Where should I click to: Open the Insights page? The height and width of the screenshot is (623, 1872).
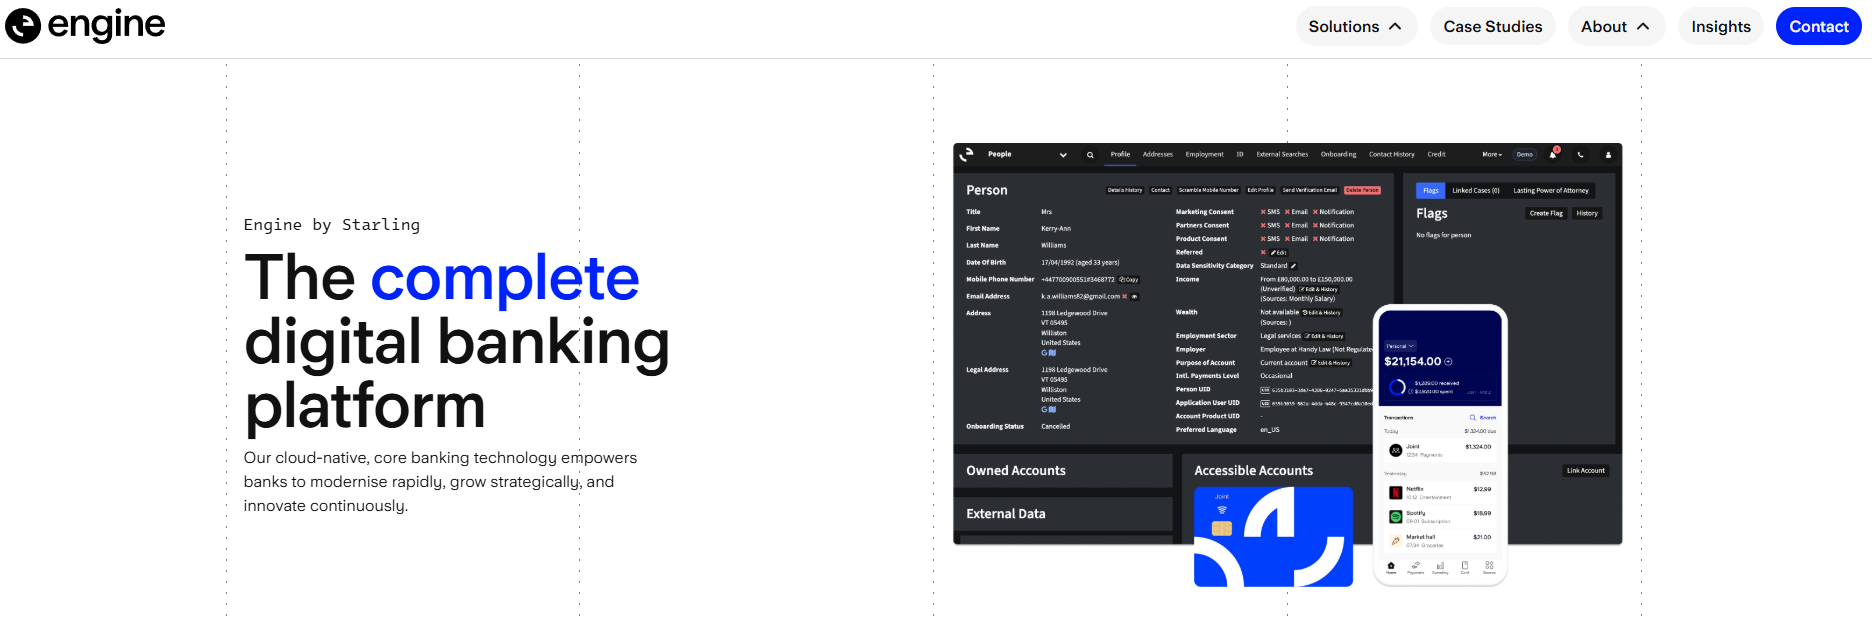[1721, 27]
